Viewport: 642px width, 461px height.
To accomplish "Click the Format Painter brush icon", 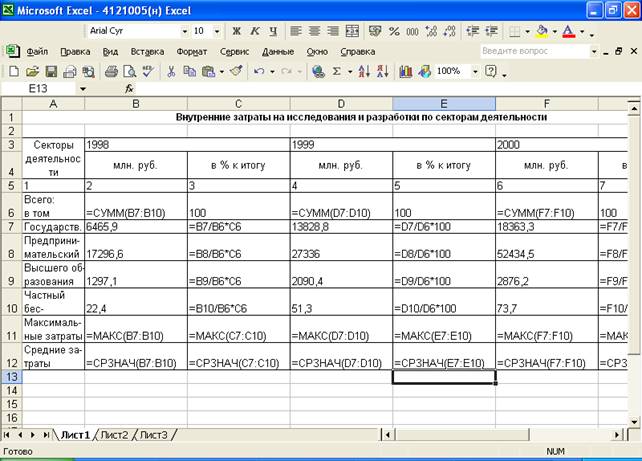I will [x=235, y=72].
